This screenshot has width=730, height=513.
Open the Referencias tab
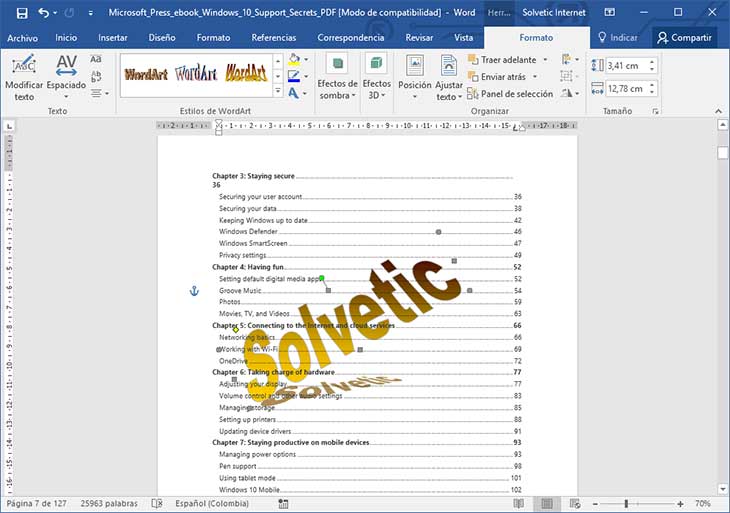pyautogui.click(x=274, y=38)
